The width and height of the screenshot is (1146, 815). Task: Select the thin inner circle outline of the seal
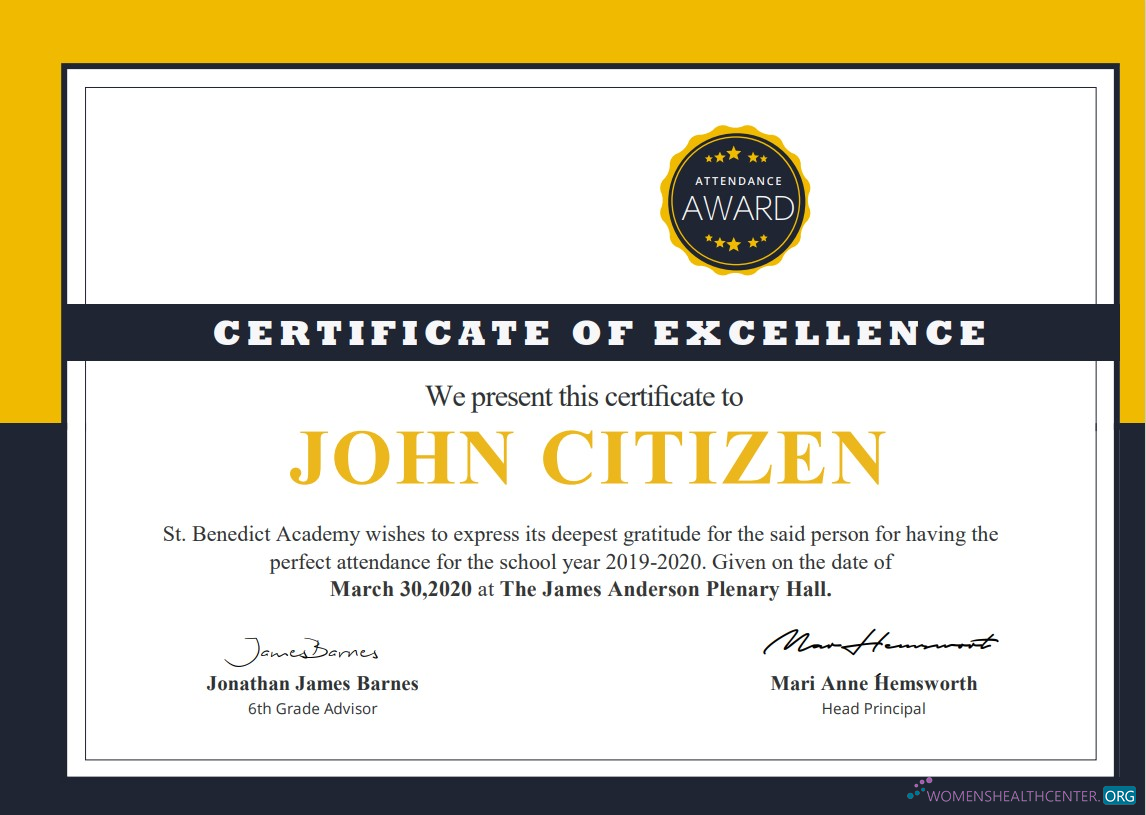673,200
